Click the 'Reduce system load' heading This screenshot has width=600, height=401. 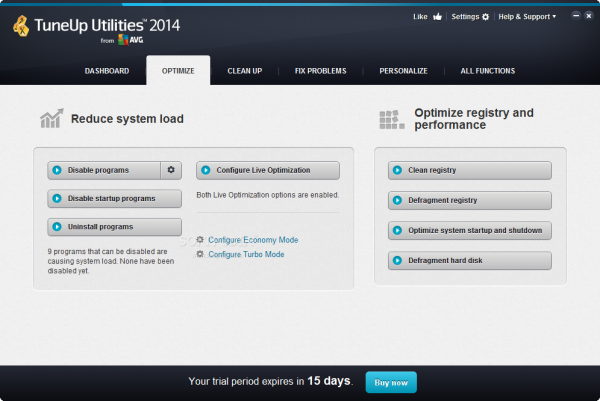(127, 119)
